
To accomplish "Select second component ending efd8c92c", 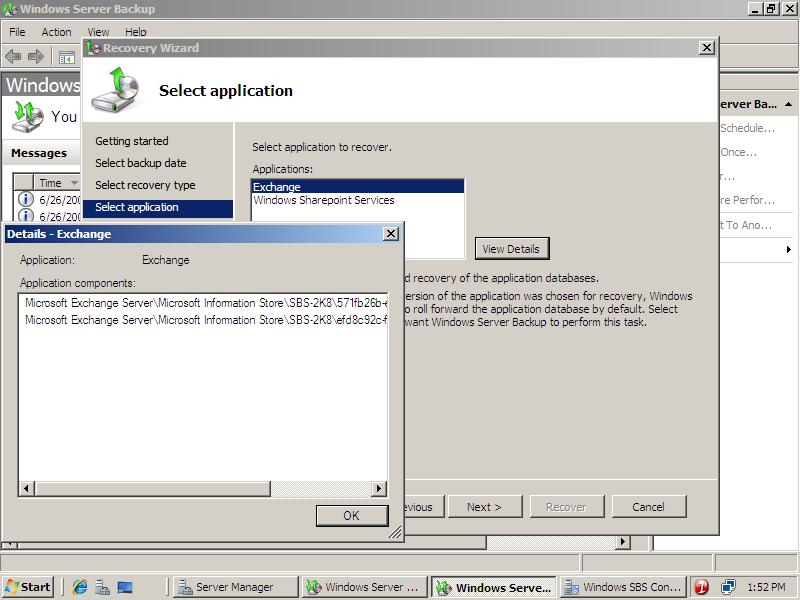I will point(206,320).
